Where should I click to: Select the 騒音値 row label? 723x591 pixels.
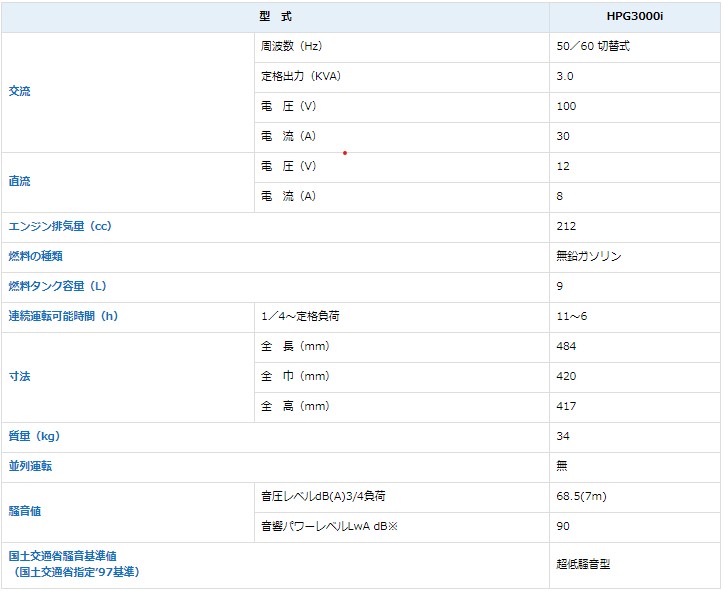click(24, 511)
